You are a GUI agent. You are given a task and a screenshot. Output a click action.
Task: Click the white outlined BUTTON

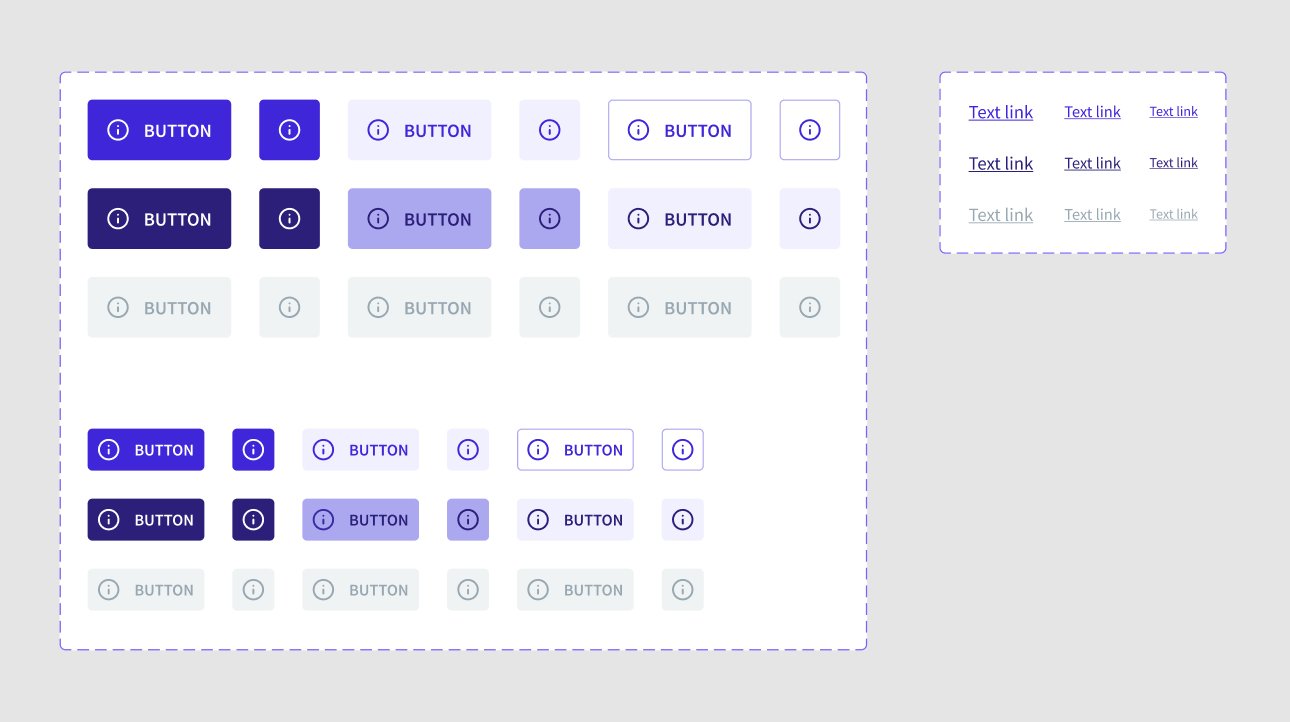[x=679, y=129]
